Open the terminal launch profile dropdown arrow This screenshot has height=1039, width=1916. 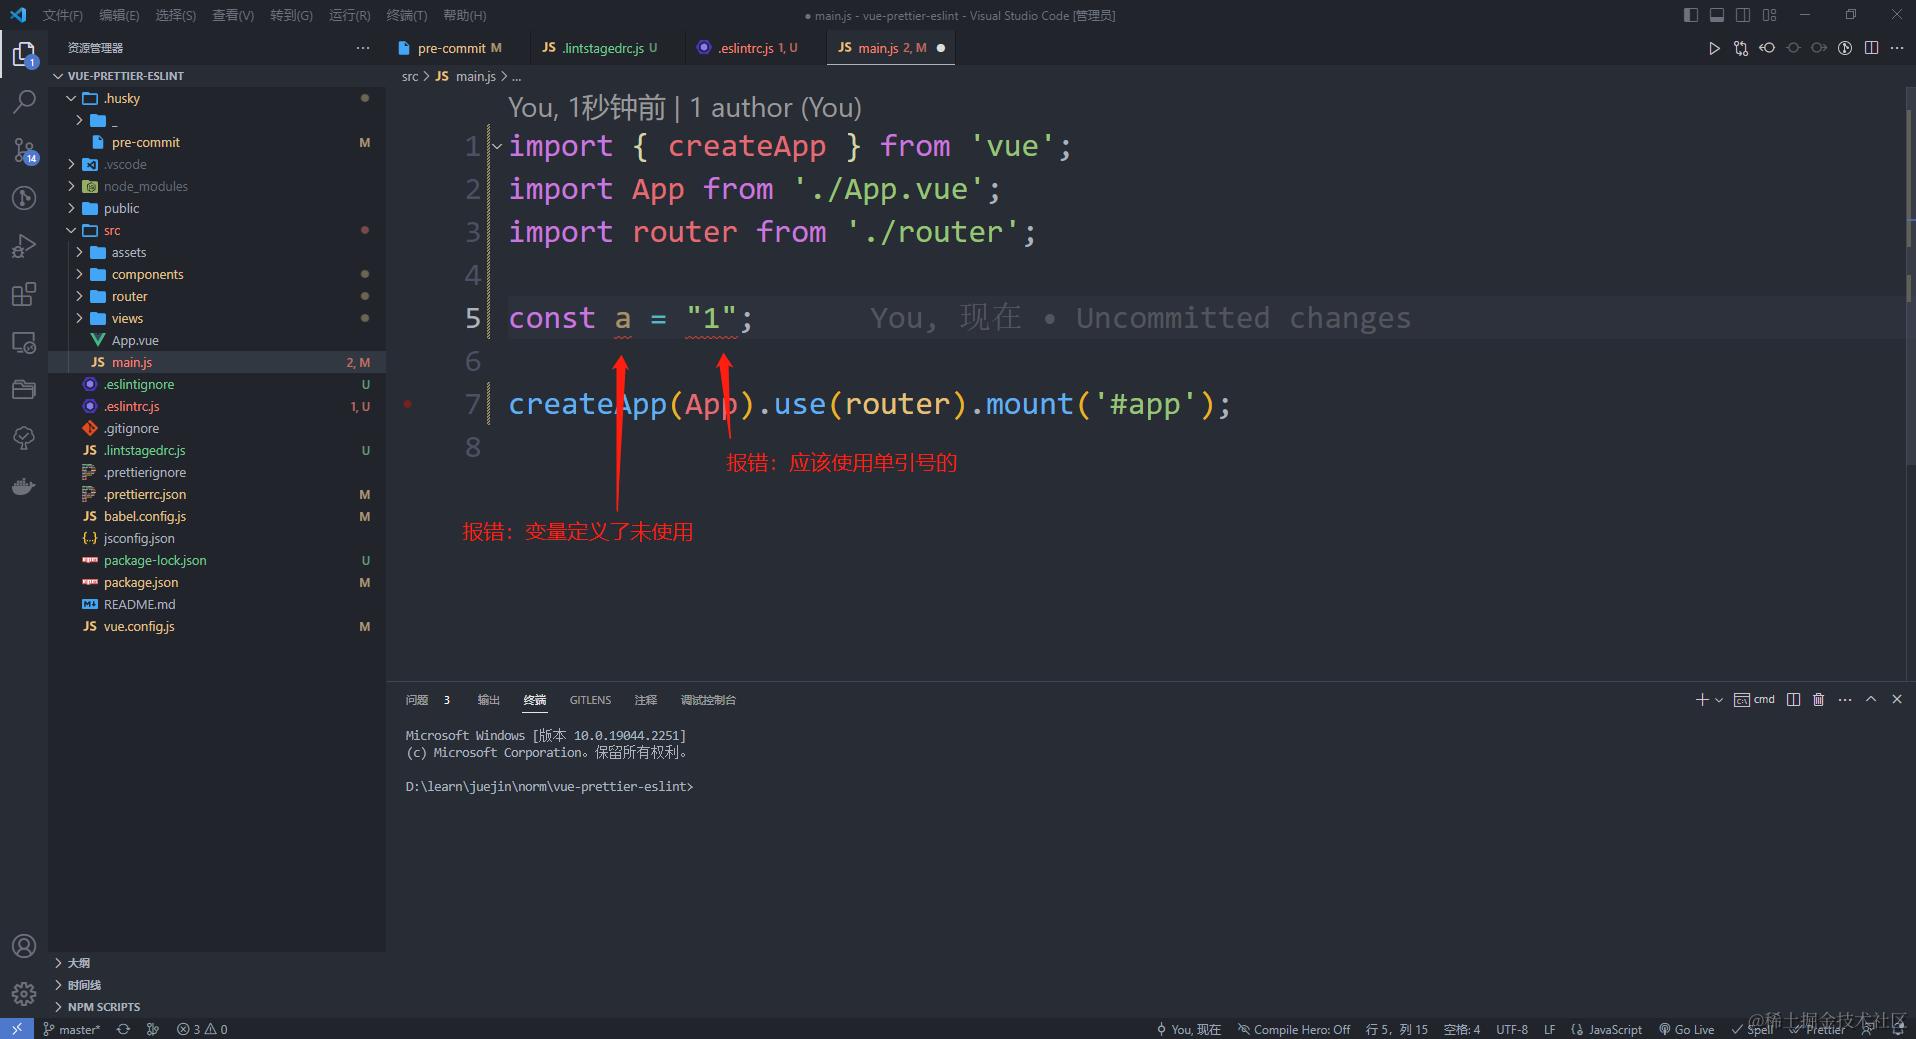pos(1719,700)
